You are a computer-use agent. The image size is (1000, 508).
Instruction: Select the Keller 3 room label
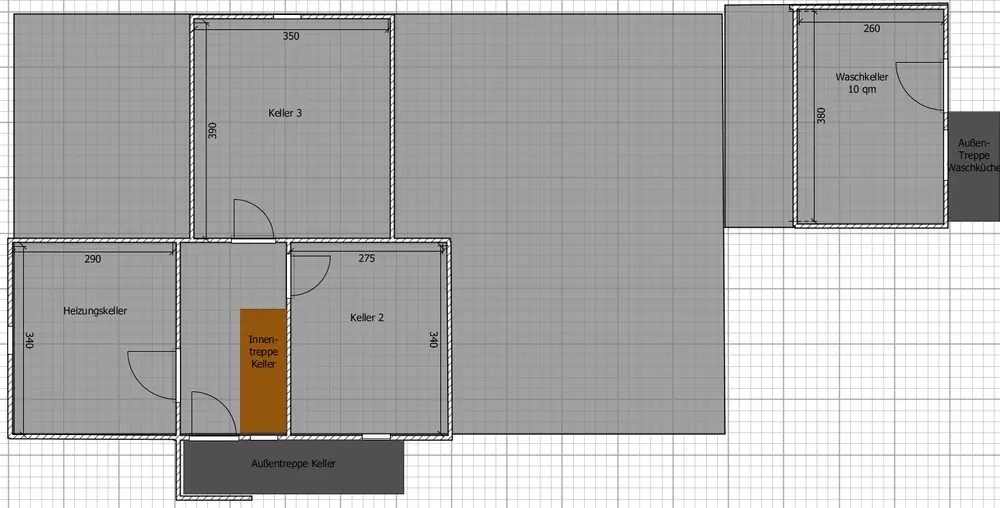point(285,113)
